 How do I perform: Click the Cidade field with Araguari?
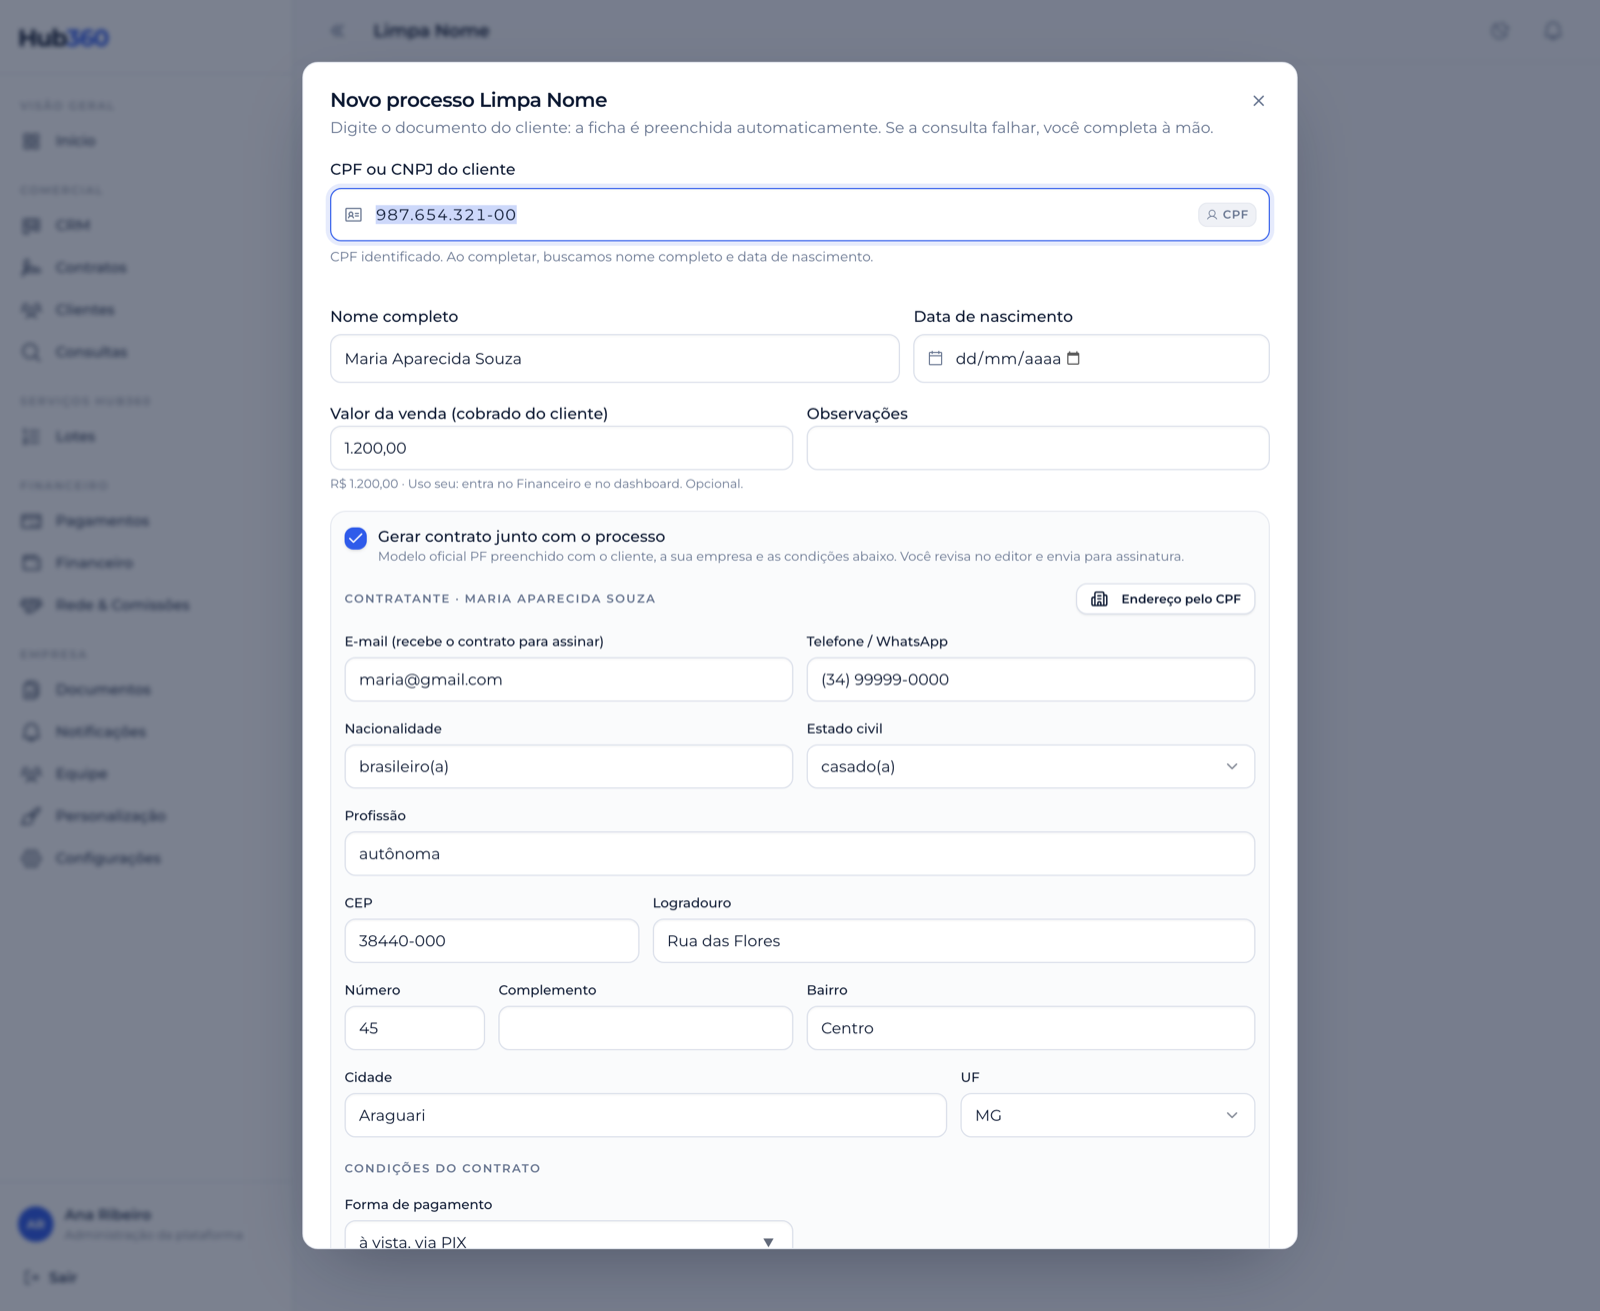(645, 1115)
